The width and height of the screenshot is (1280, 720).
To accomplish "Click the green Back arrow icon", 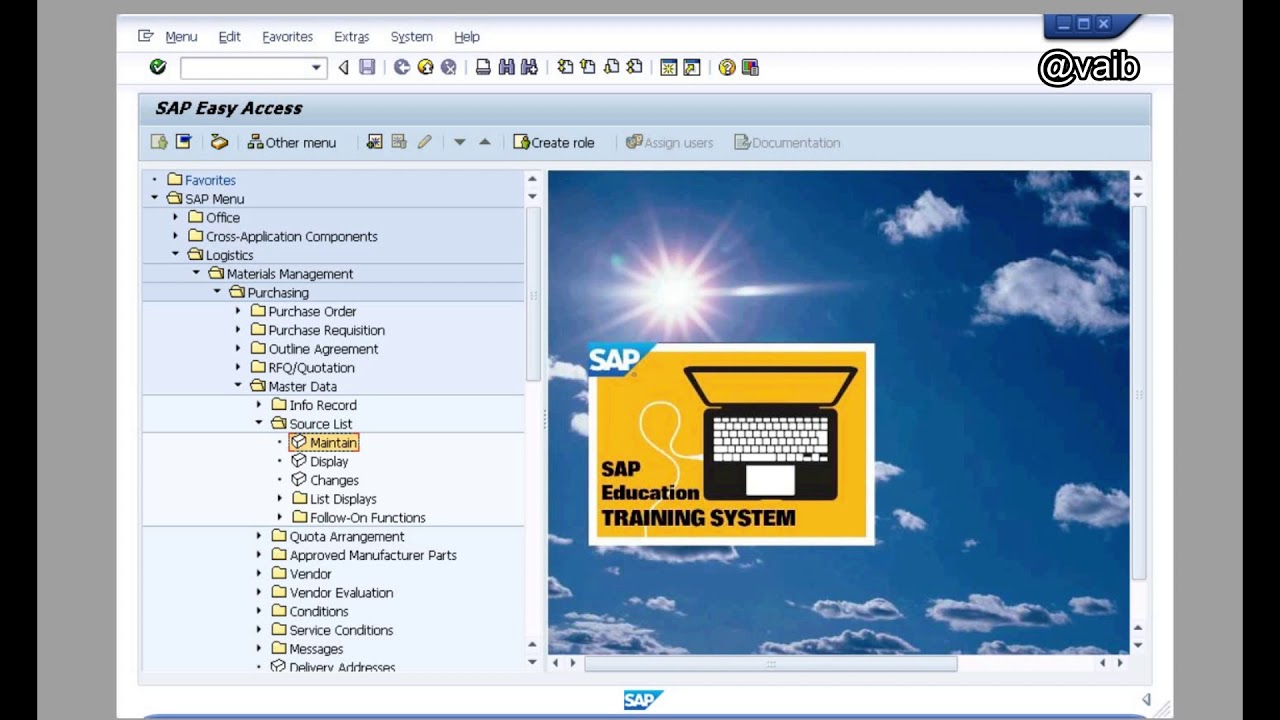I will pos(402,67).
